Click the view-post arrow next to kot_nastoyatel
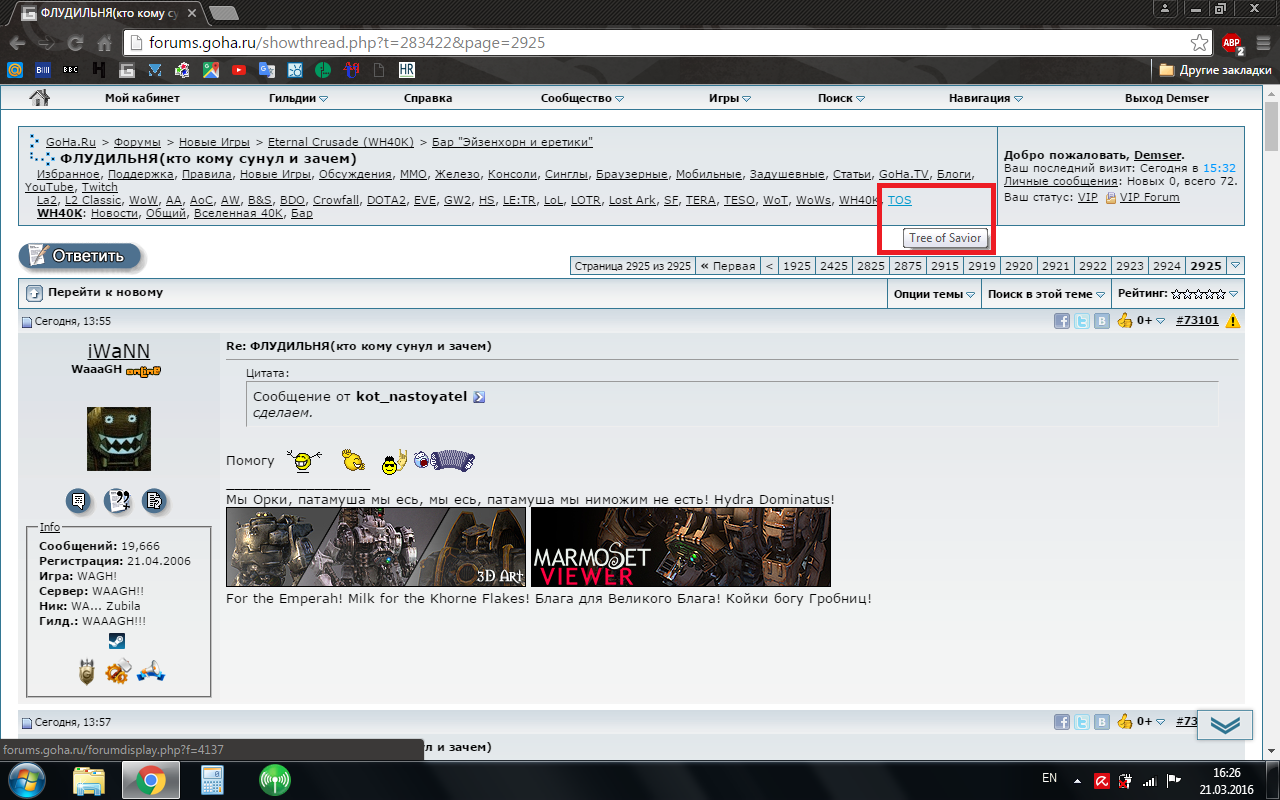Viewport: 1280px width, 800px height. tap(479, 397)
